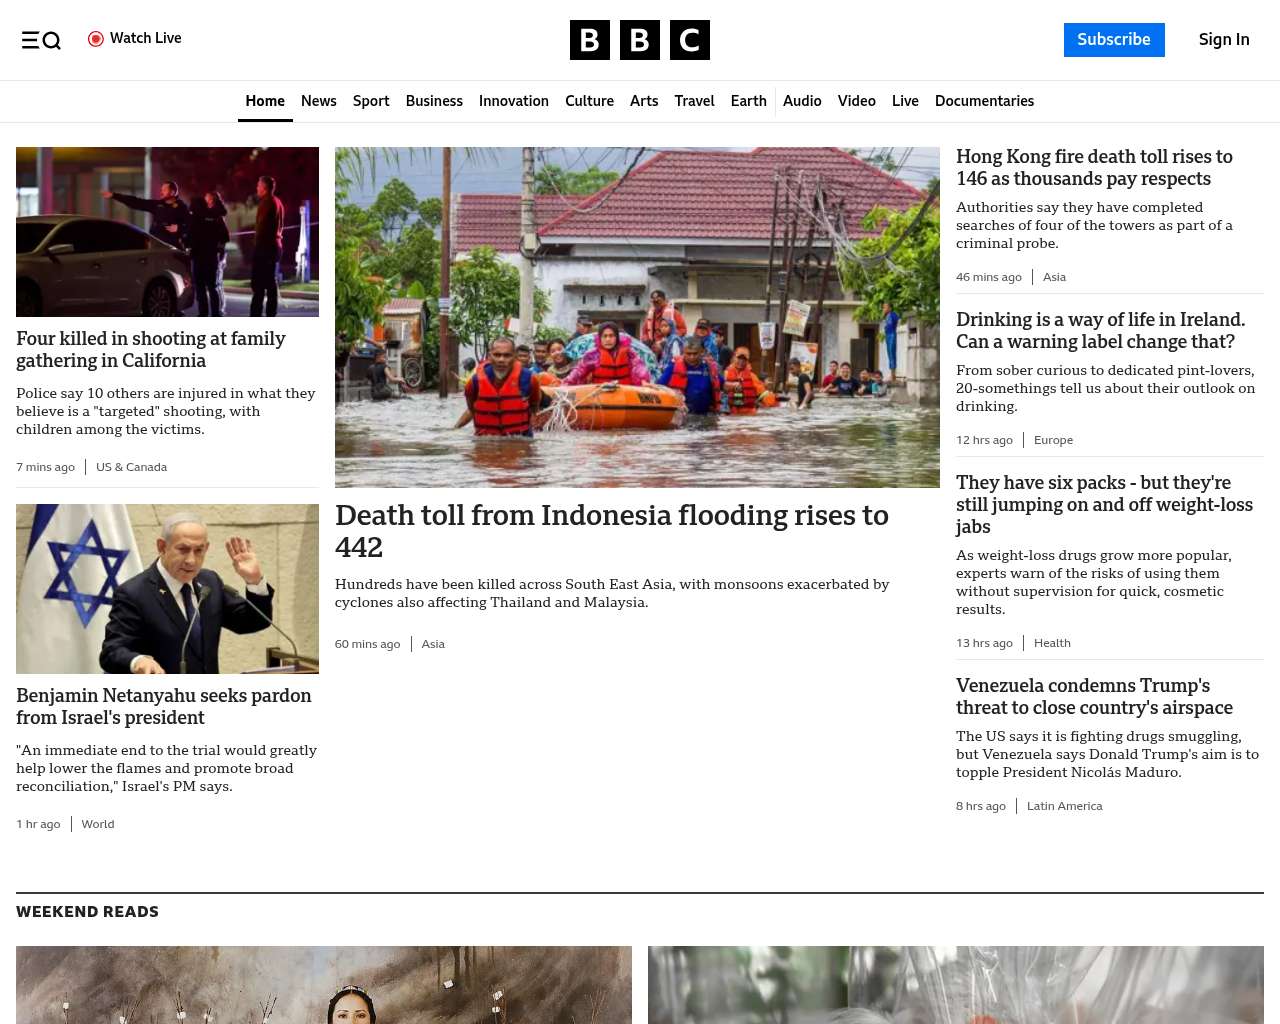Click the US & Canada category tag
Viewport: 1280px width, 1024px height.
[131, 467]
